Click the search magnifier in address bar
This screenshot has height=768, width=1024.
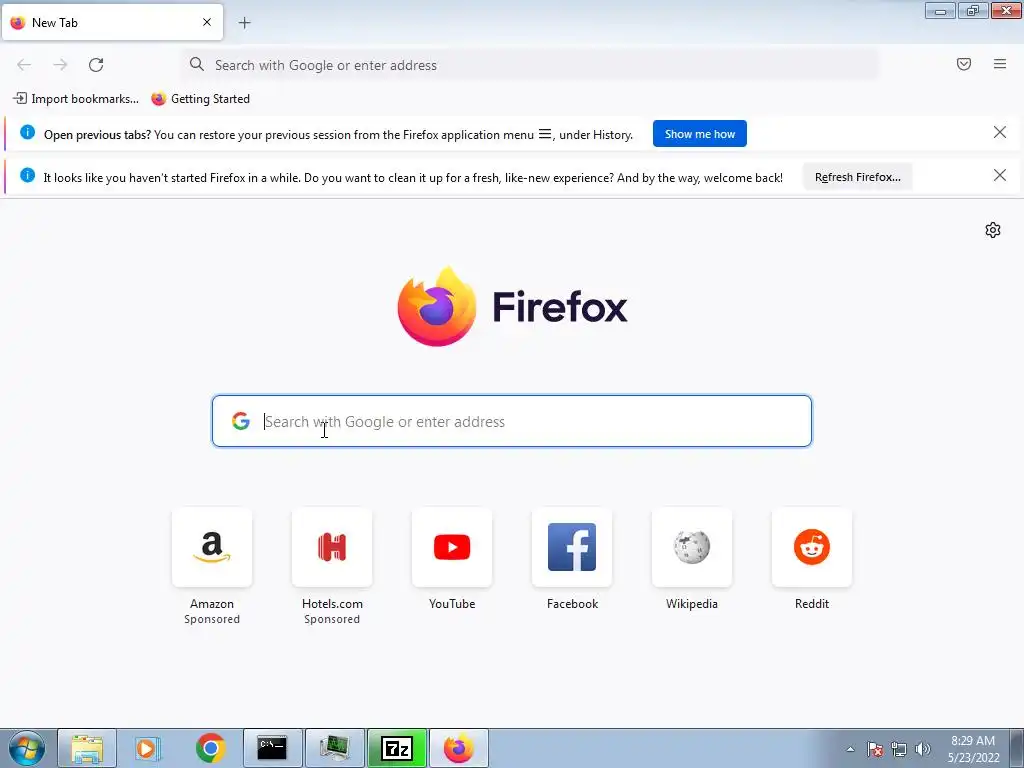[x=197, y=64]
